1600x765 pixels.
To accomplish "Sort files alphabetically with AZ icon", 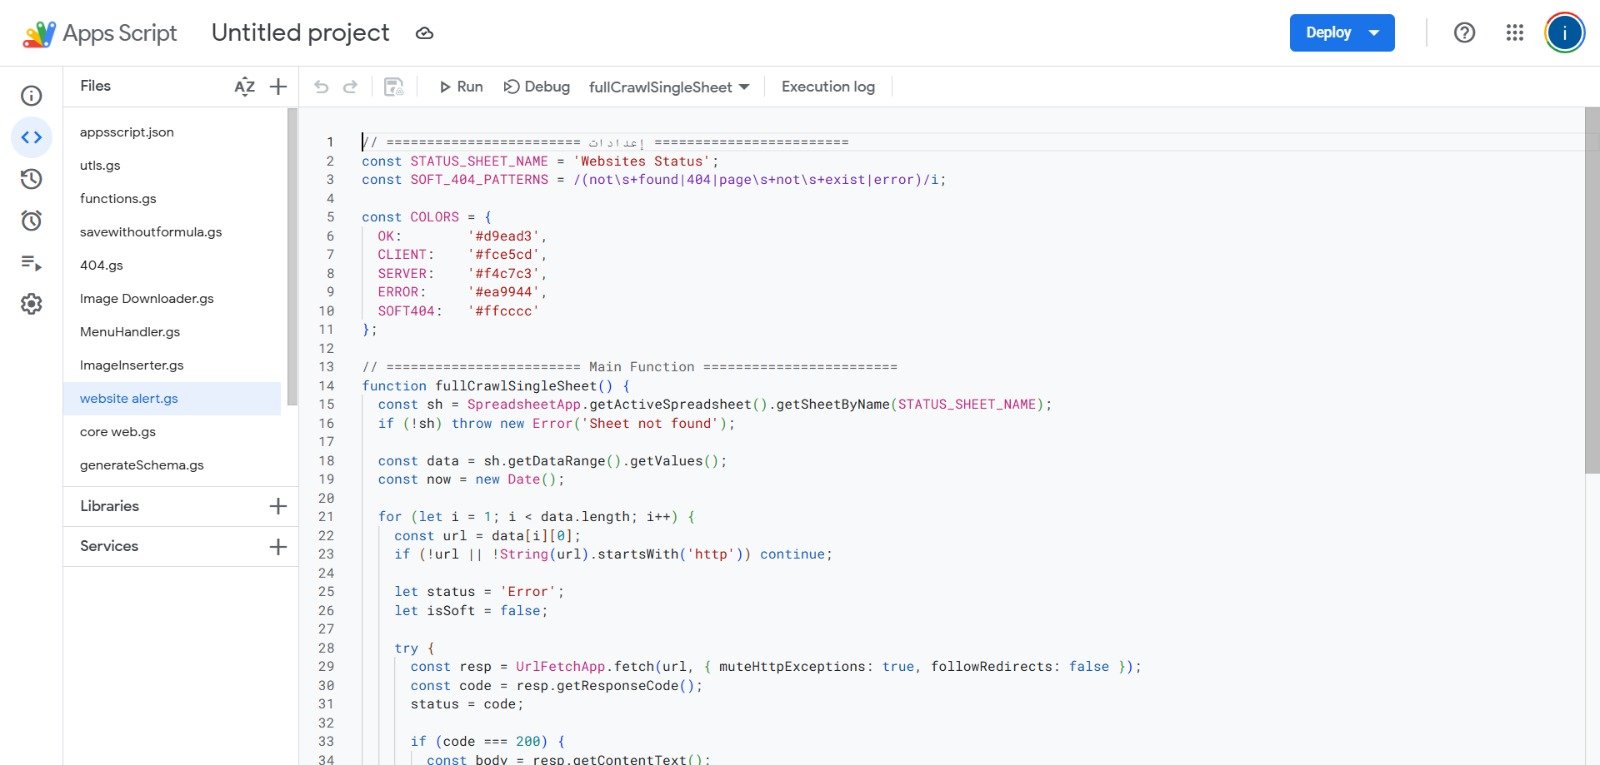I will [x=244, y=87].
